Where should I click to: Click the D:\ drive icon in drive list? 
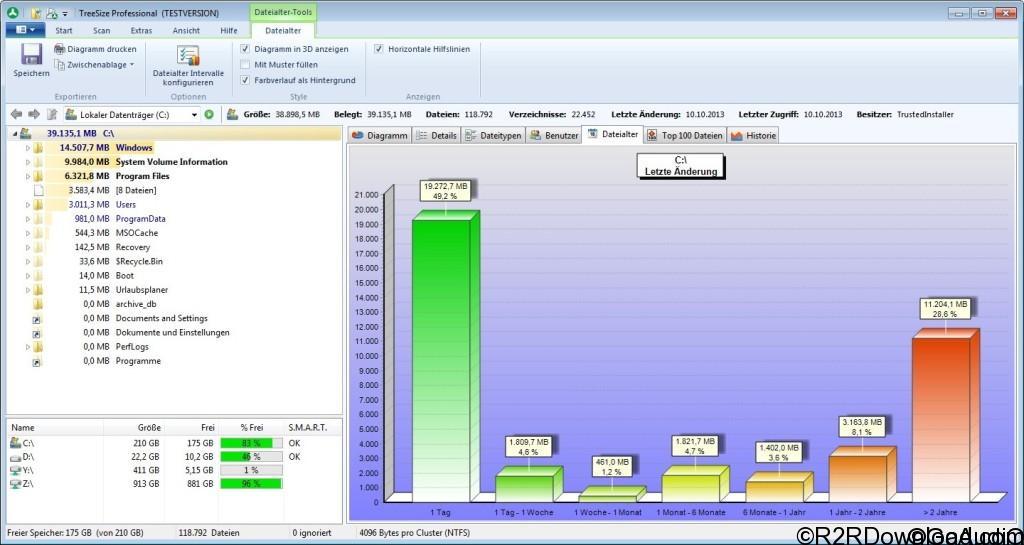tap(16, 457)
